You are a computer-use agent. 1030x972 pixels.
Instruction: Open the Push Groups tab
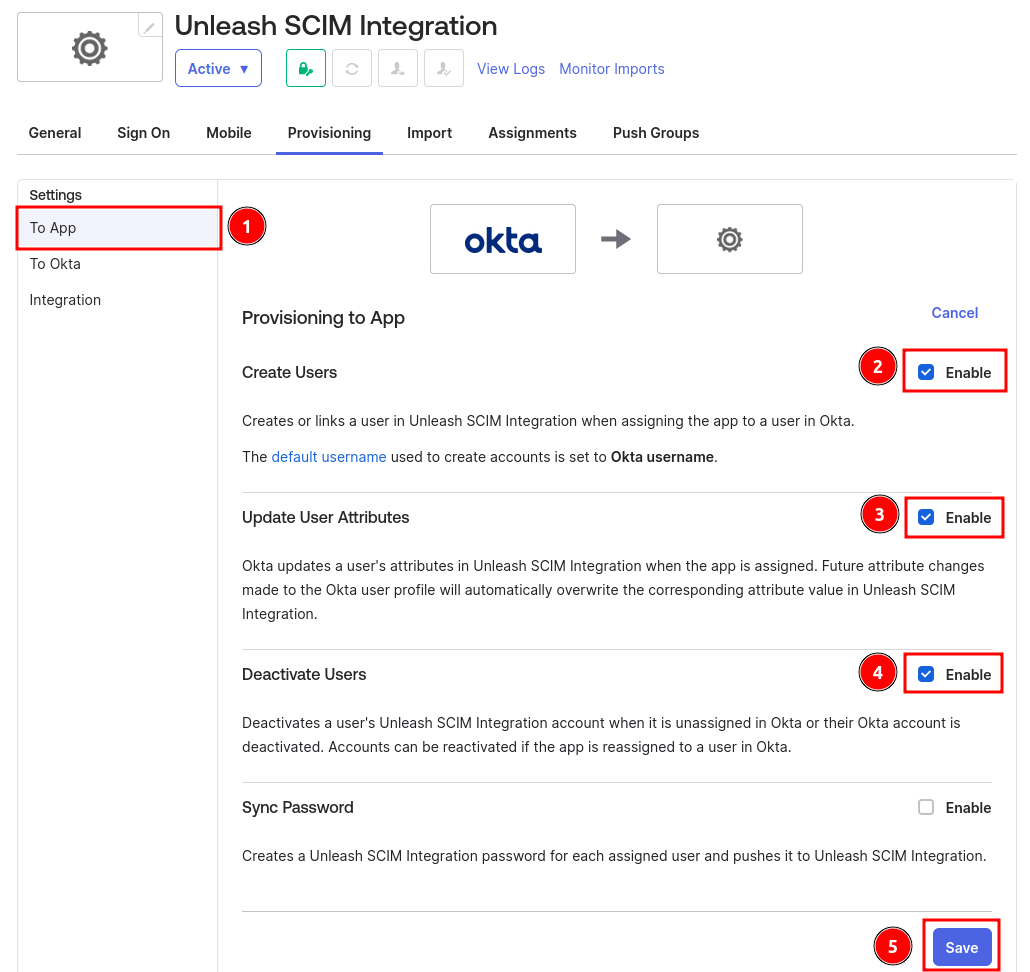tap(656, 132)
